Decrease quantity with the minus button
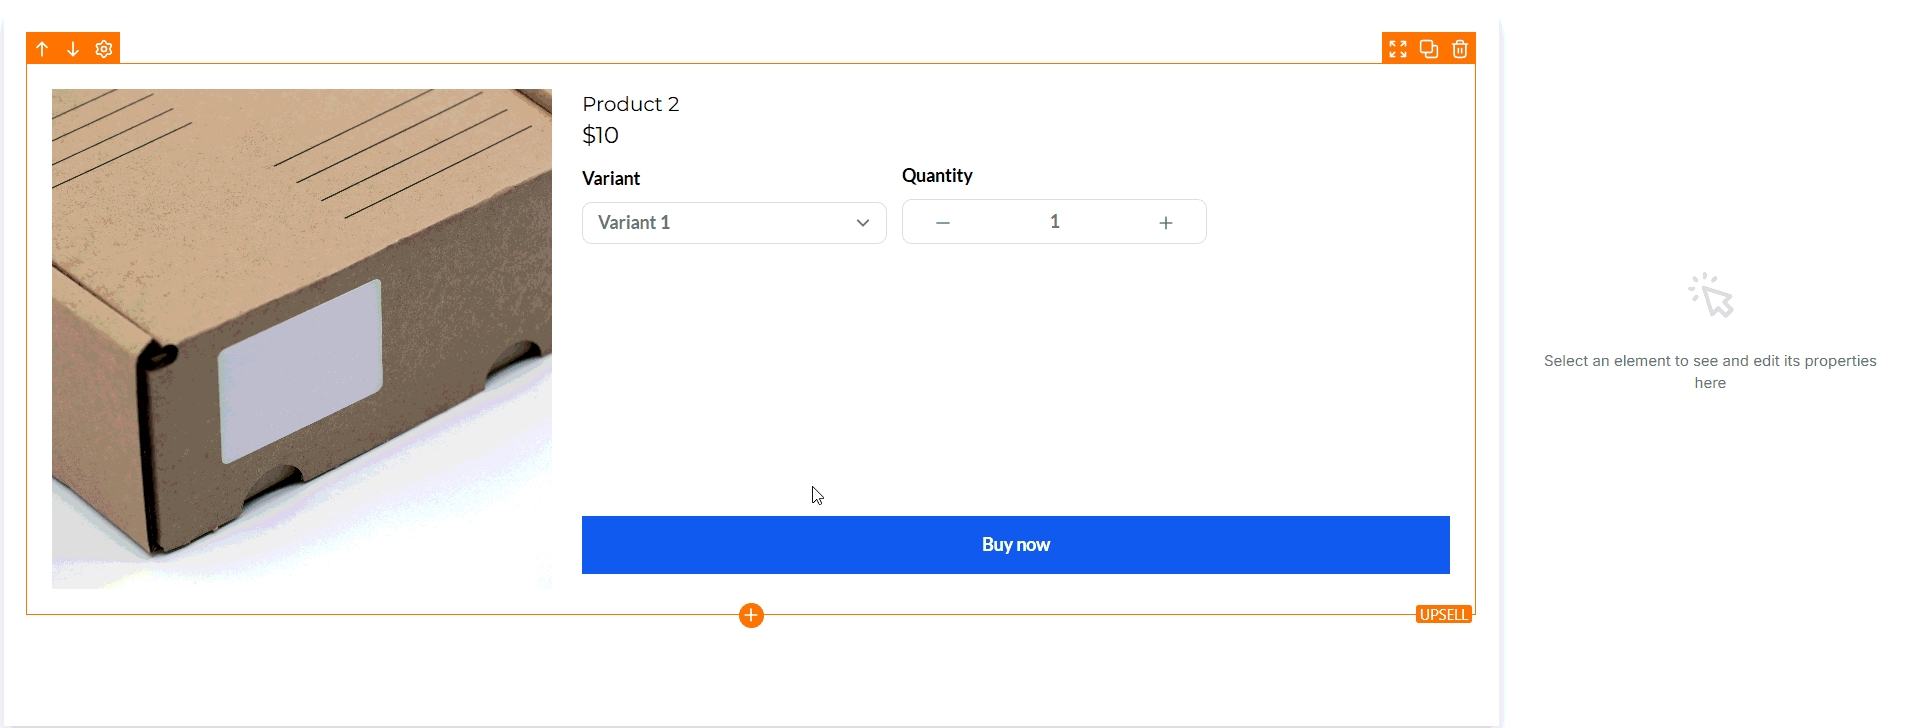The width and height of the screenshot is (1910, 728). point(943,223)
